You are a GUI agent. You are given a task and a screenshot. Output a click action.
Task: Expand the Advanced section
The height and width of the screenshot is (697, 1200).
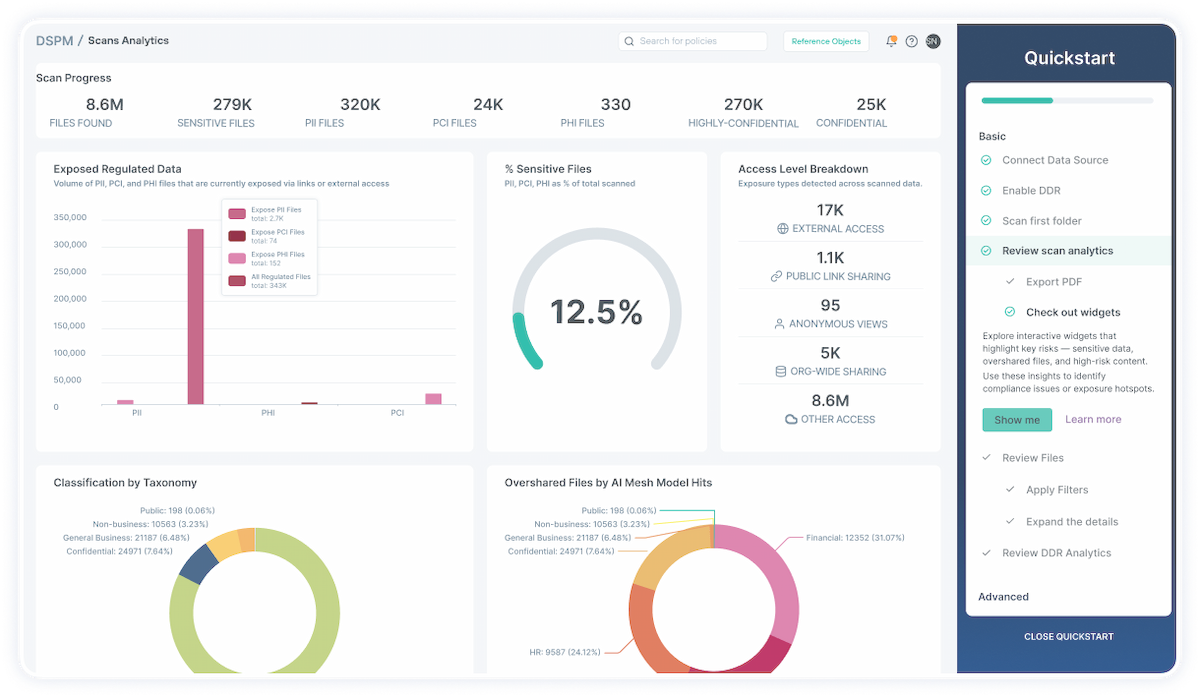click(x=1003, y=596)
